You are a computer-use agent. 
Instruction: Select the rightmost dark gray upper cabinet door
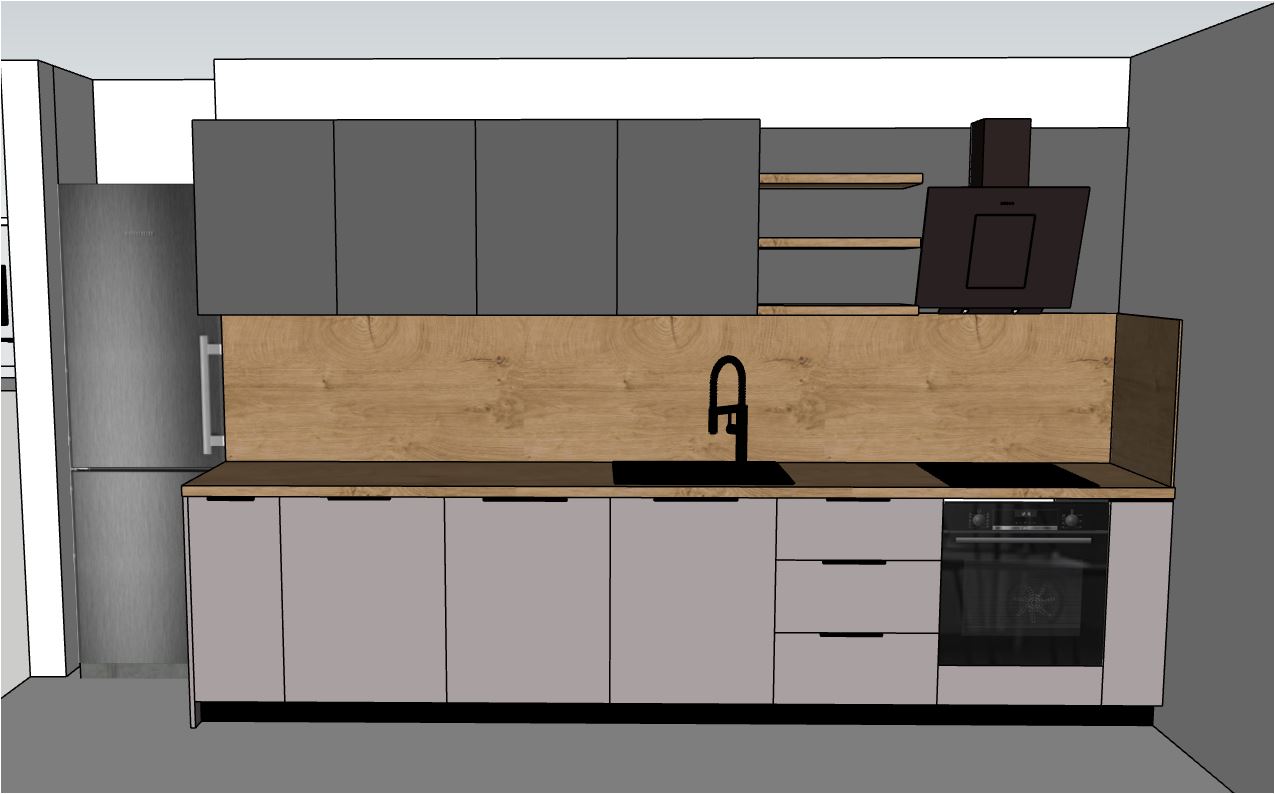(687, 217)
